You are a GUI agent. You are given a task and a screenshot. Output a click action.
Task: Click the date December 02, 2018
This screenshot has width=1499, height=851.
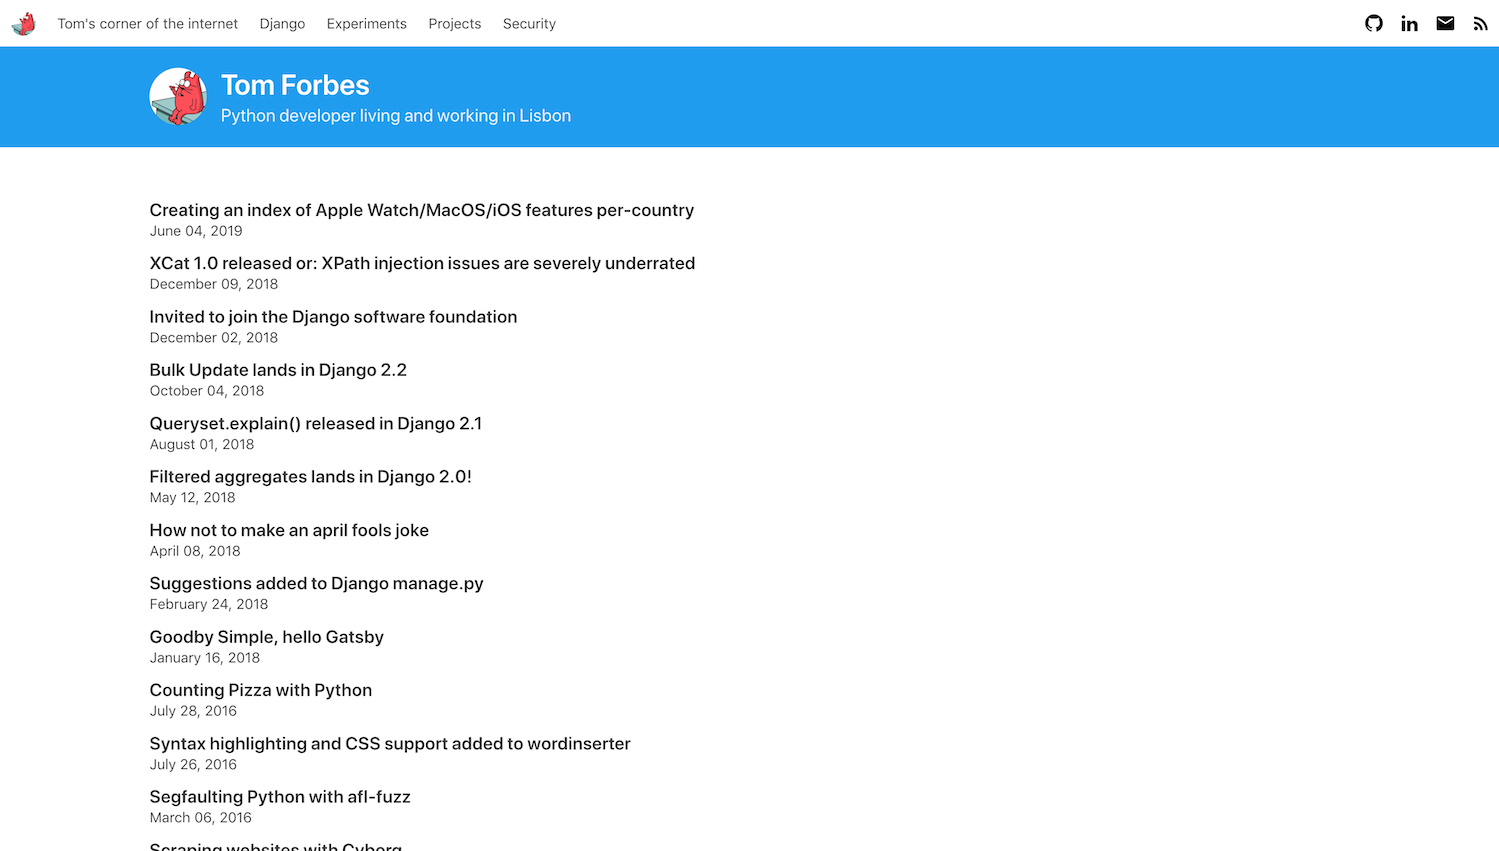point(214,338)
